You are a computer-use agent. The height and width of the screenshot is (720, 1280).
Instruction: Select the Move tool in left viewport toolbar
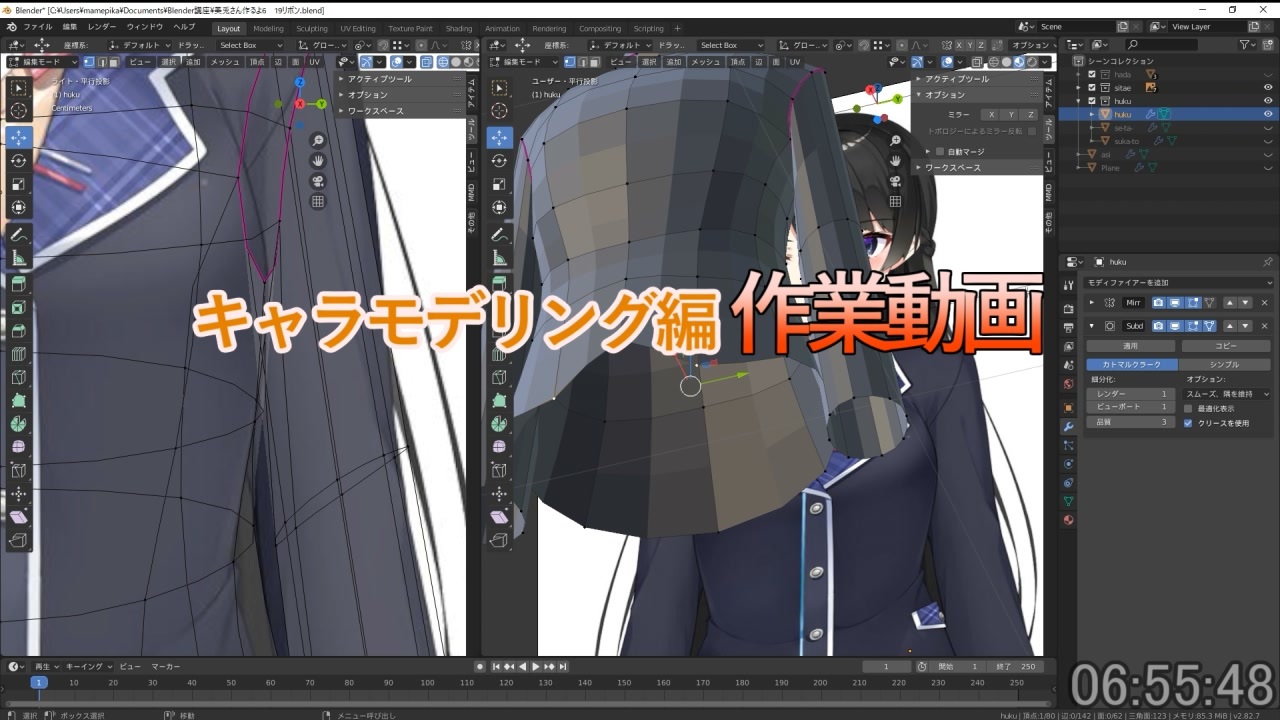point(18,137)
